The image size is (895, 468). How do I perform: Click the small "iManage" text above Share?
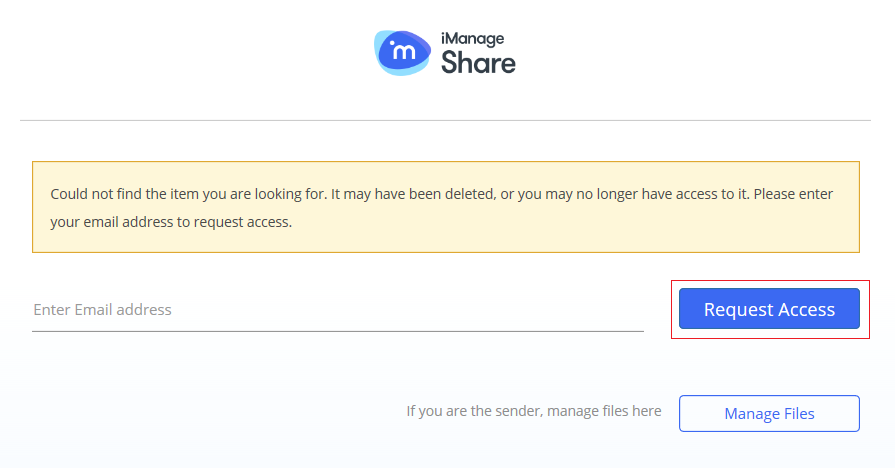coord(472,39)
